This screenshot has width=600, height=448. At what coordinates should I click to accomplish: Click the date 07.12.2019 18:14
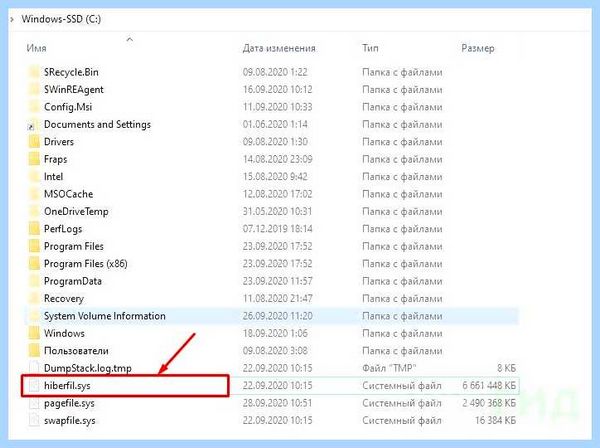277,229
